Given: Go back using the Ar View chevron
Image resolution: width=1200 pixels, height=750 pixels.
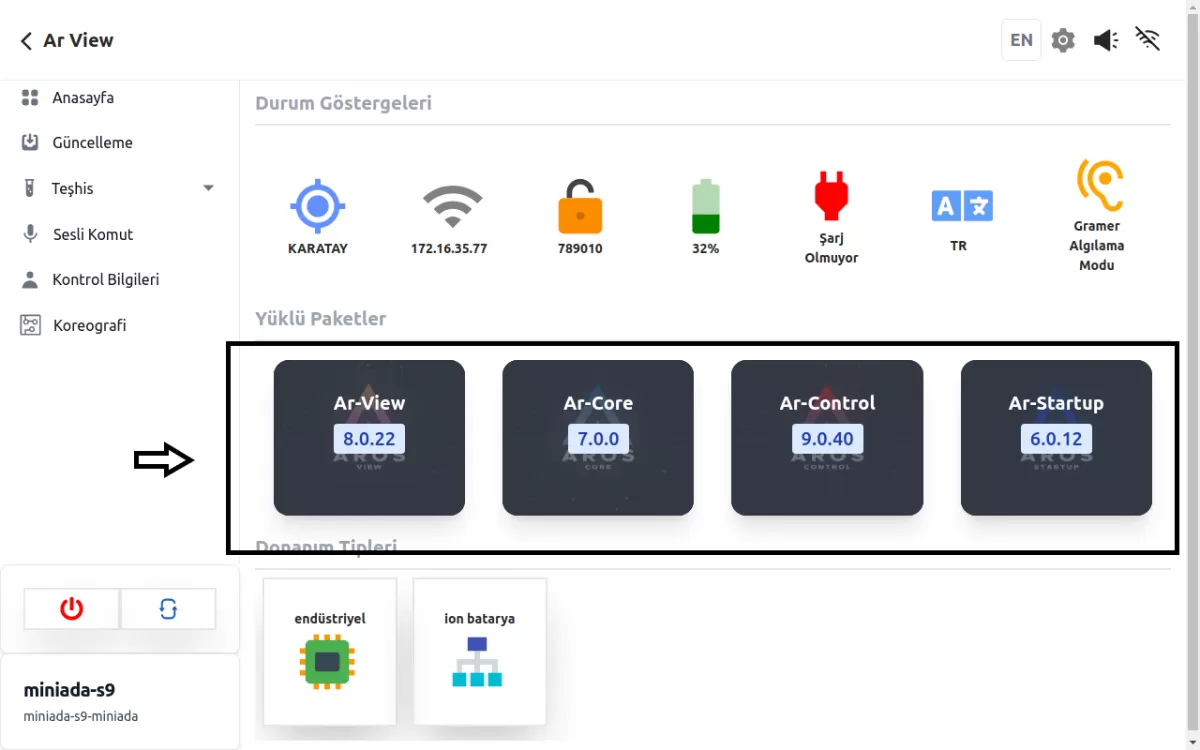Looking at the screenshot, I should tap(27, 41).
